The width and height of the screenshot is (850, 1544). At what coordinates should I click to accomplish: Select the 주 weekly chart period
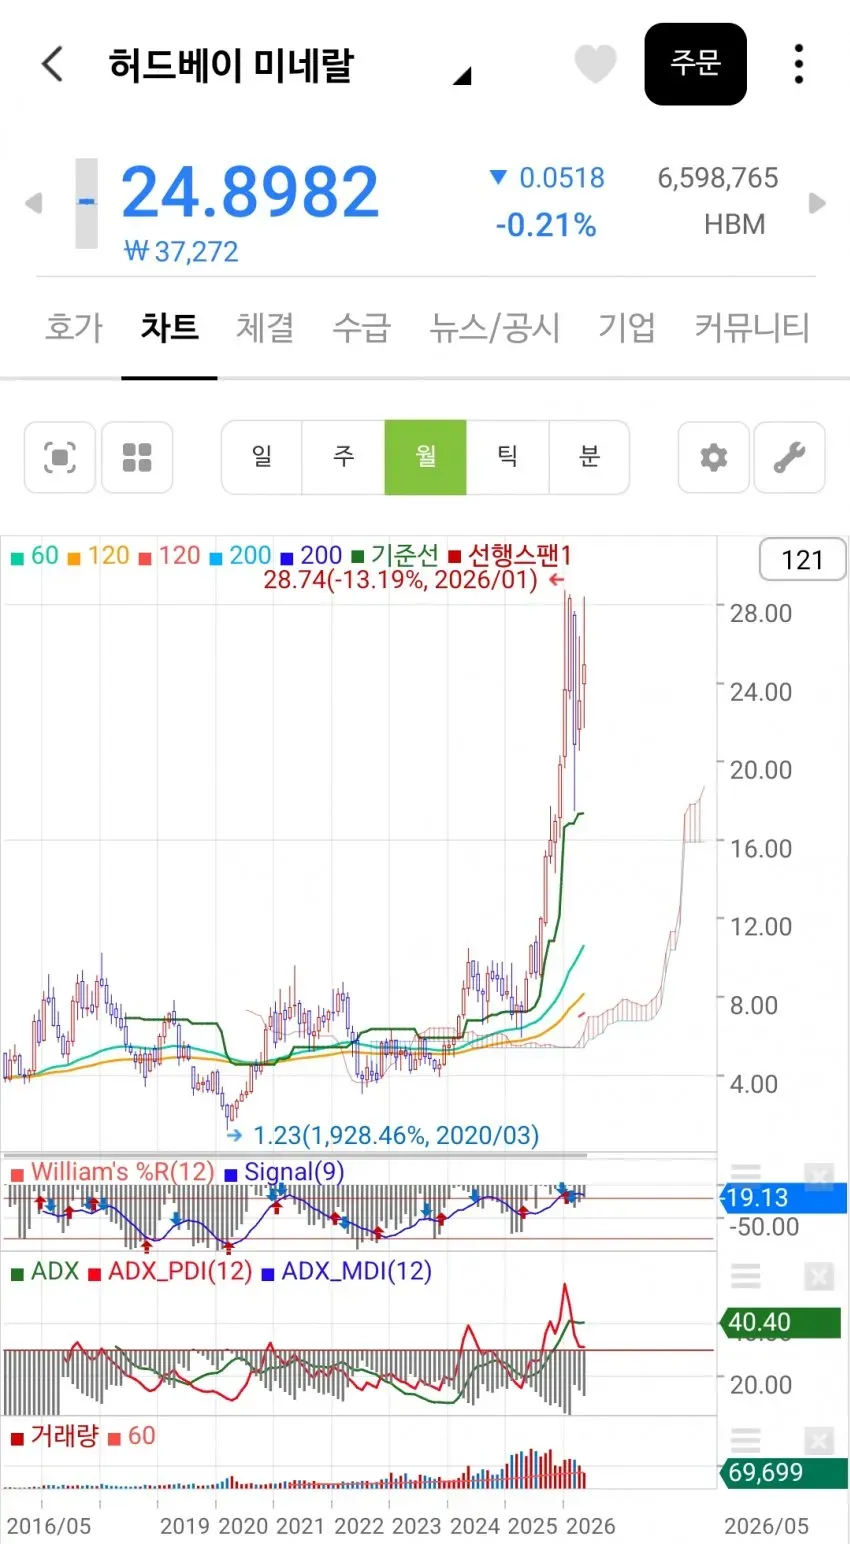point(344,457)
